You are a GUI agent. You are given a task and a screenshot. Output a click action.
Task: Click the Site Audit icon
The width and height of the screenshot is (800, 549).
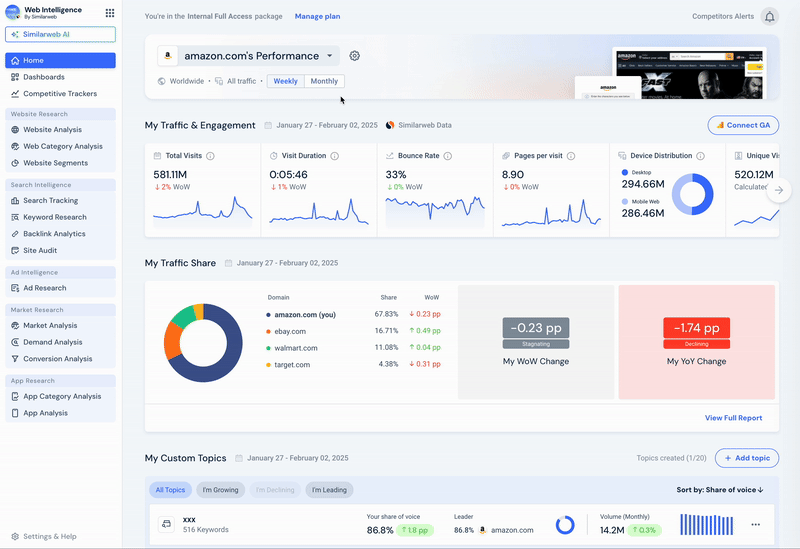click(15, 251)
